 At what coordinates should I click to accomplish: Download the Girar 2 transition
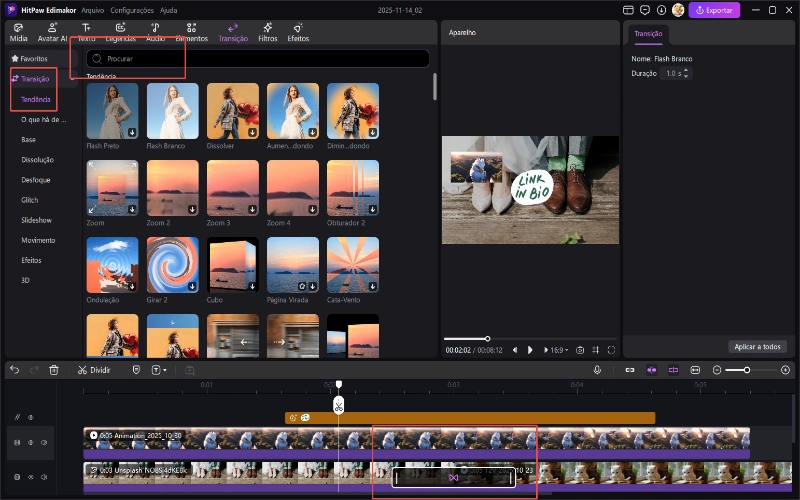[x=192, y=286]
